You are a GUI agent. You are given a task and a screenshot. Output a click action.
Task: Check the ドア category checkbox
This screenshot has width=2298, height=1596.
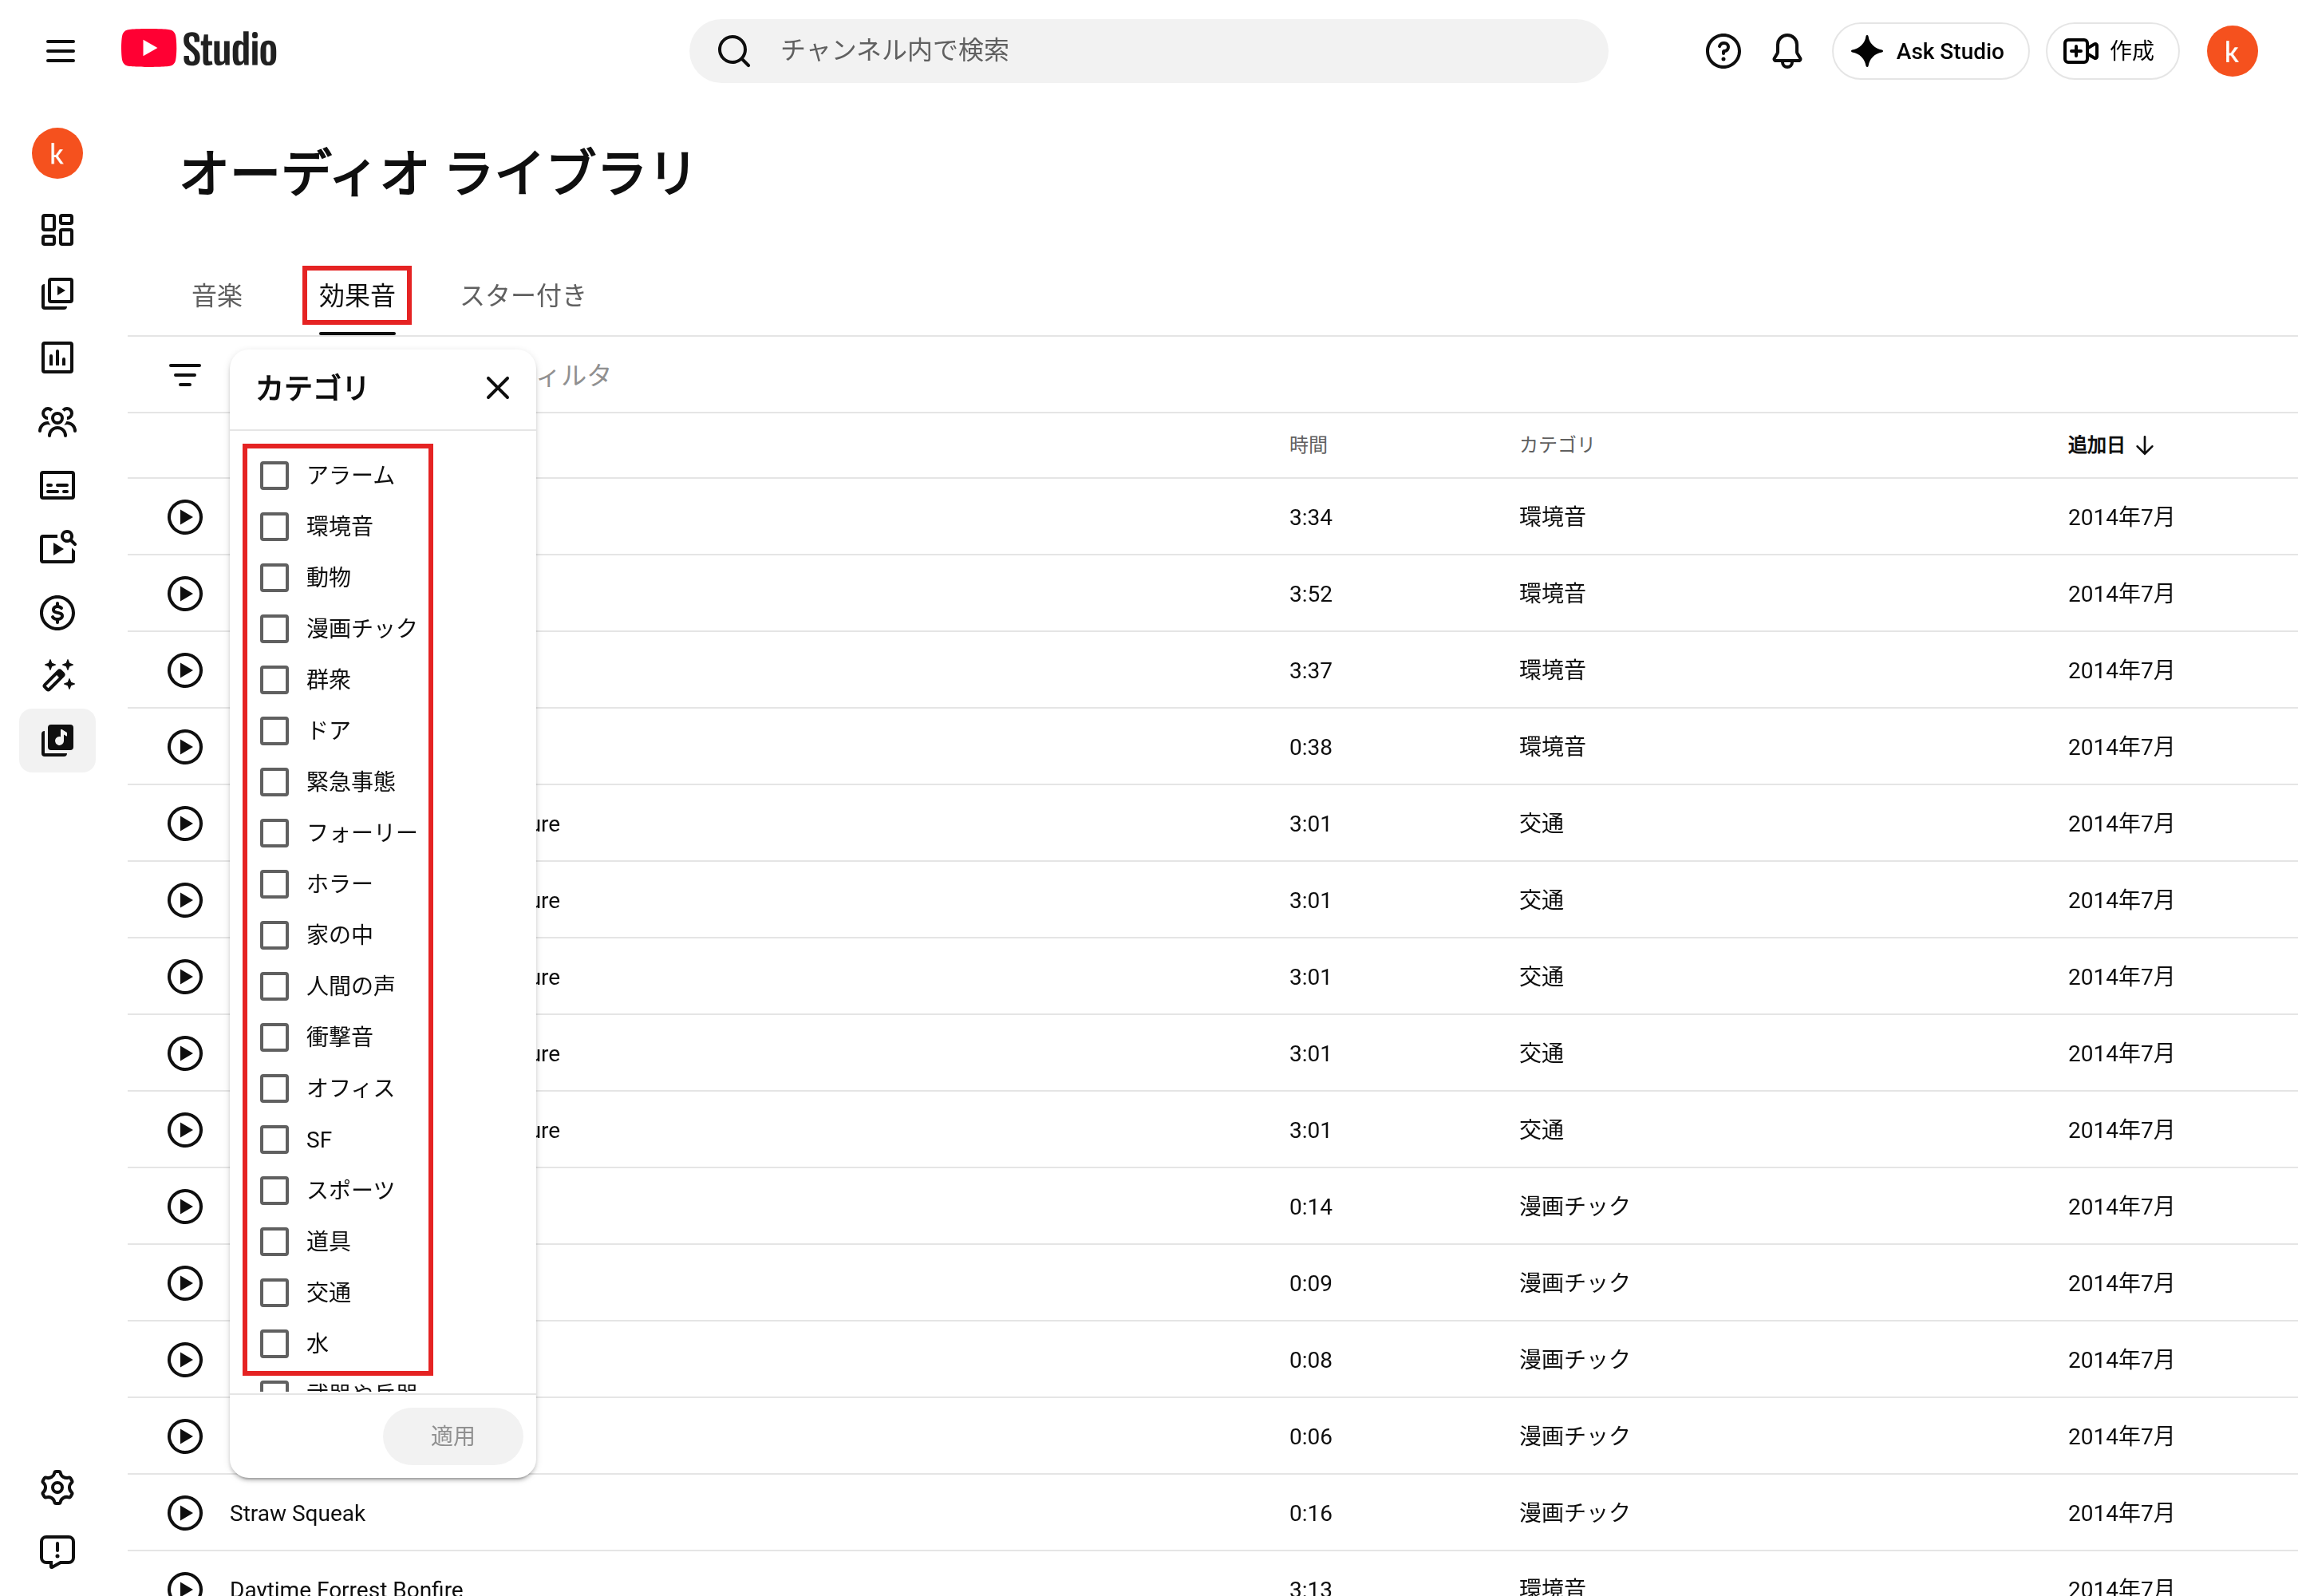coord(274,731)
